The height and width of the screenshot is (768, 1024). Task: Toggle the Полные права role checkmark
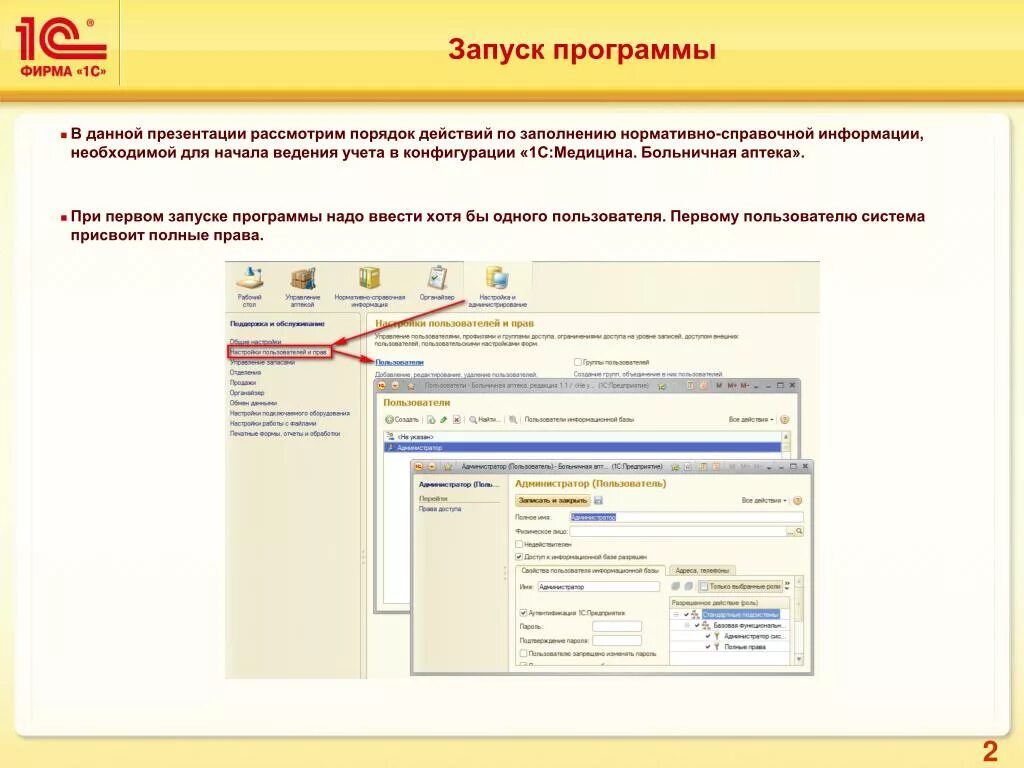click(708, 647)
